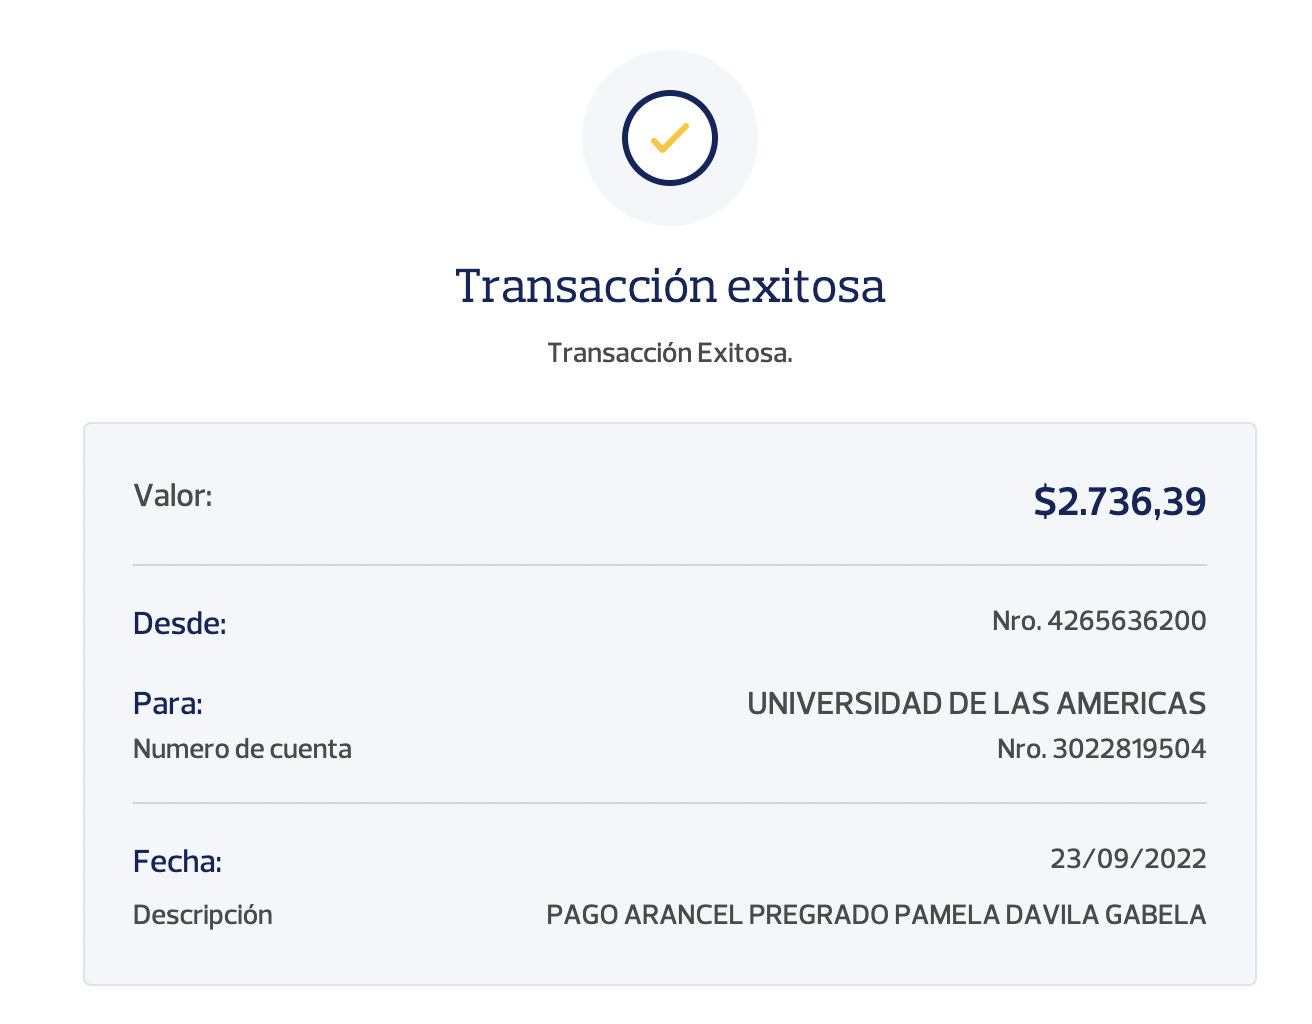This screenshot has width=1312, height=1024.
Task: Click the 'Descripción' label
Action: (203, 915)
